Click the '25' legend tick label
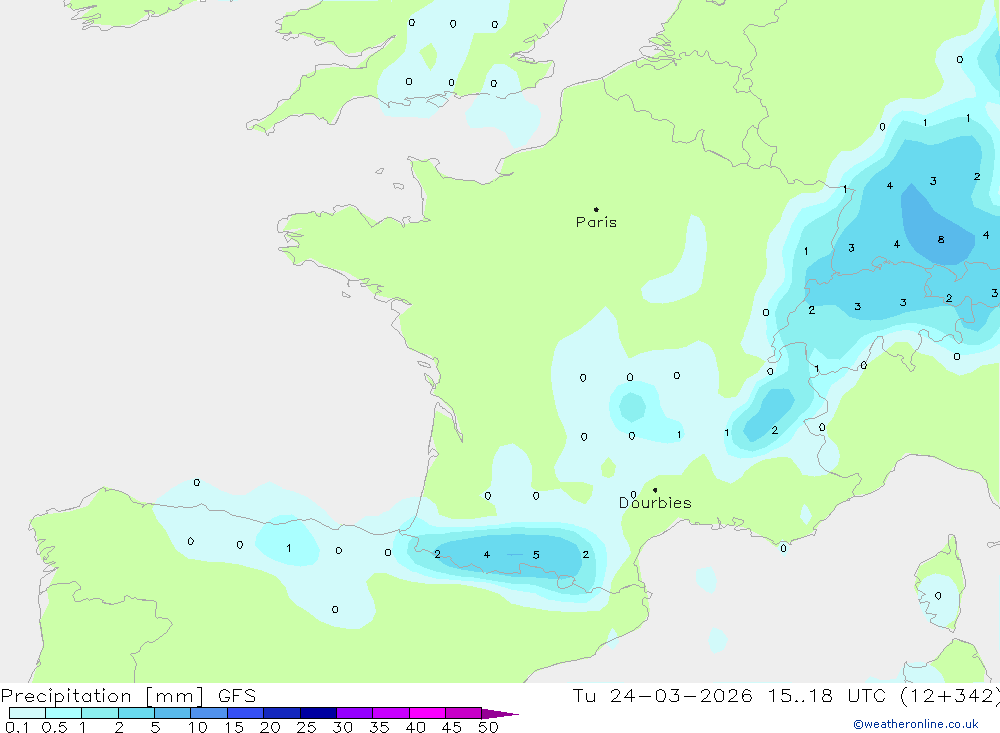Viewport: 1000px width, 733px height. (306, 727)
